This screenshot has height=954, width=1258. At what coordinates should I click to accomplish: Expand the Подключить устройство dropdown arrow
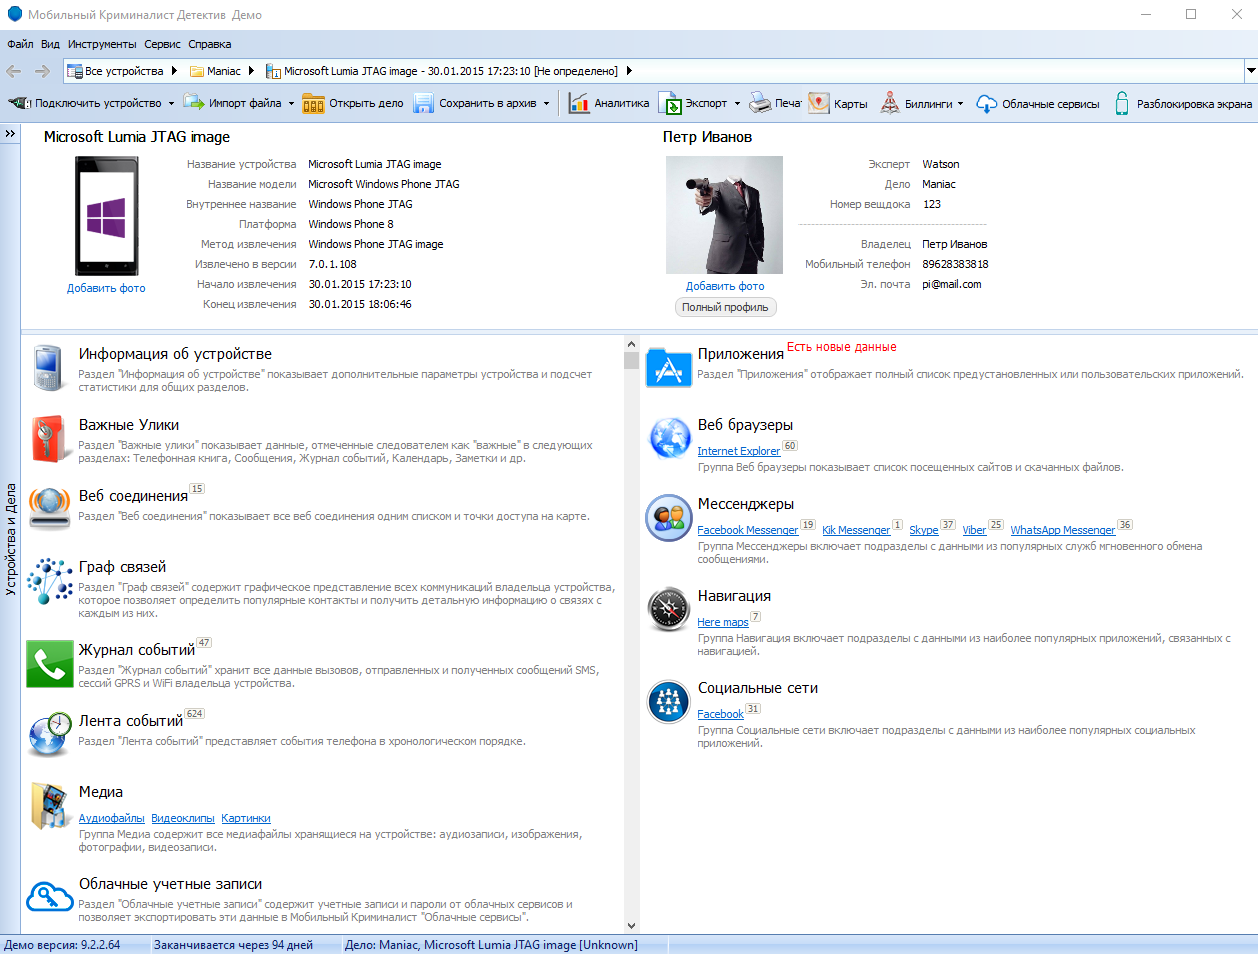click(x=171, y=103)
